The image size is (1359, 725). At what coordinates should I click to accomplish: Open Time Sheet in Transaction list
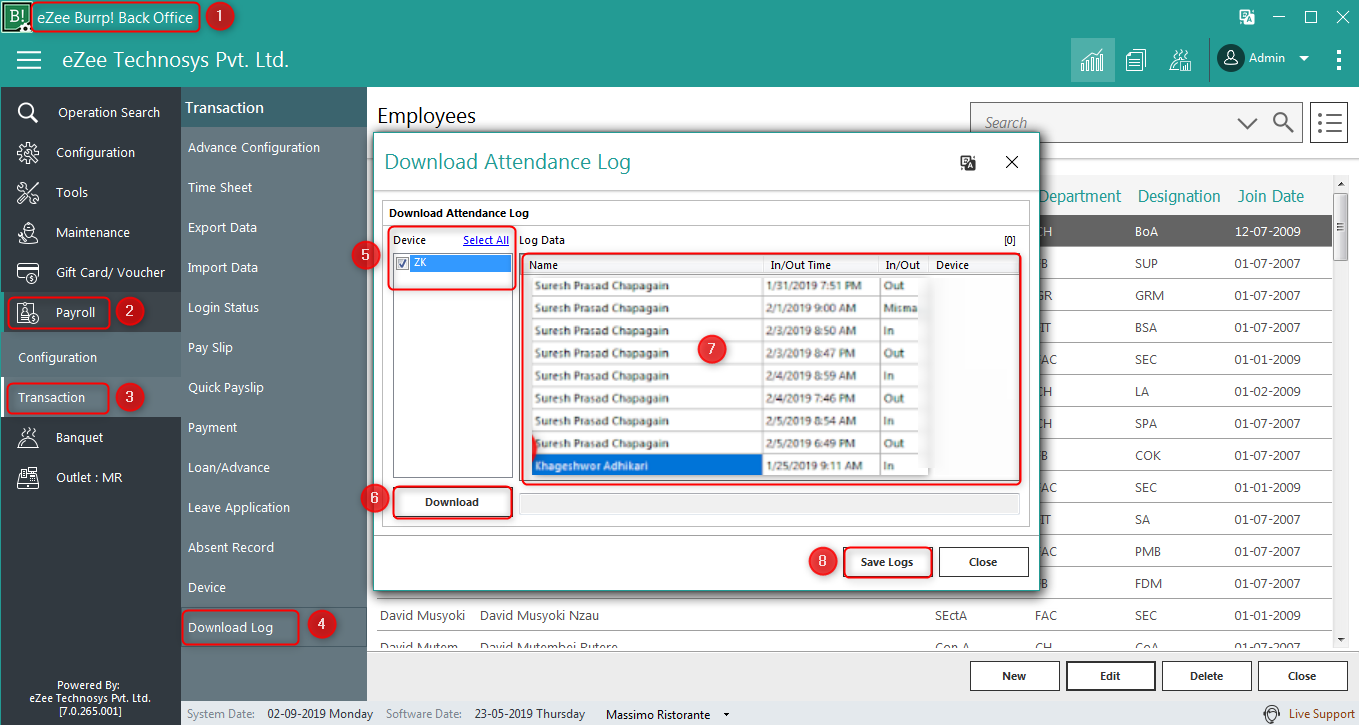coord(220,187)
